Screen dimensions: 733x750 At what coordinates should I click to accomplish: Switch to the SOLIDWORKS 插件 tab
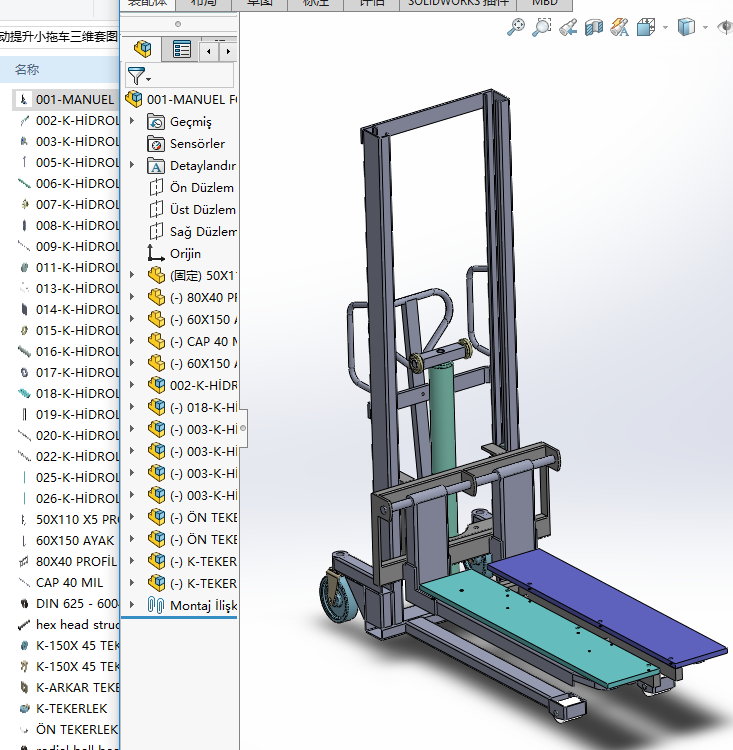coord(459,3)
